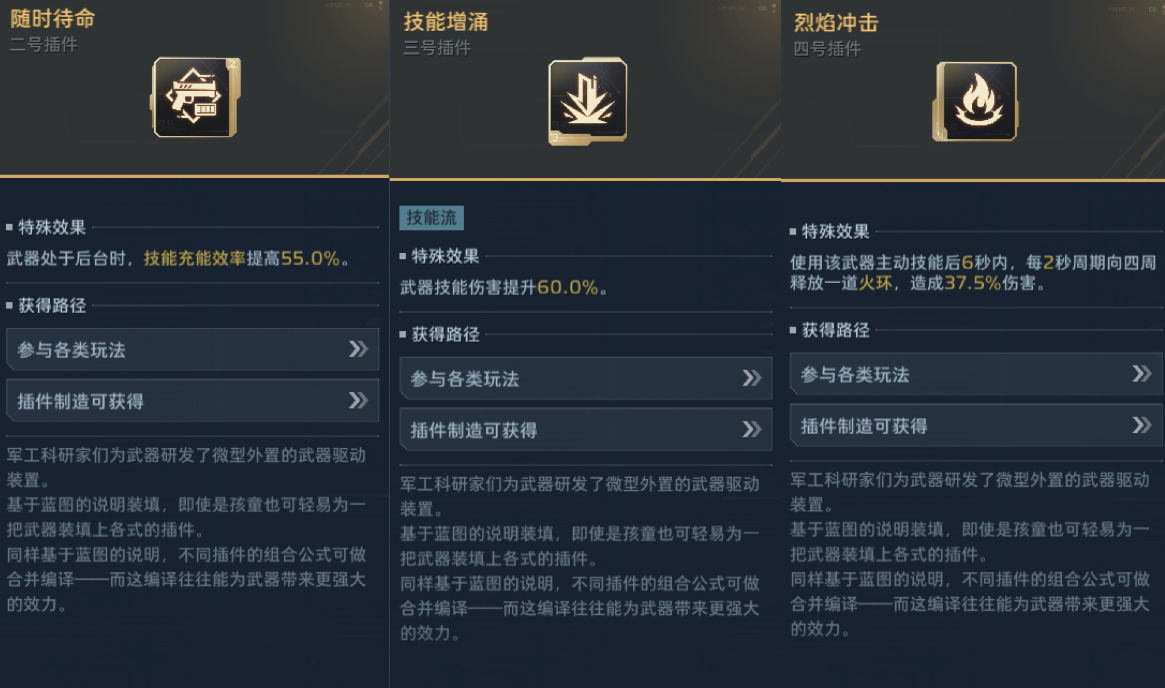The width and height of the screenshot is (1165, 688).
Task: Select the 烈焰冲击 plugin title
Action: [835, 23]
